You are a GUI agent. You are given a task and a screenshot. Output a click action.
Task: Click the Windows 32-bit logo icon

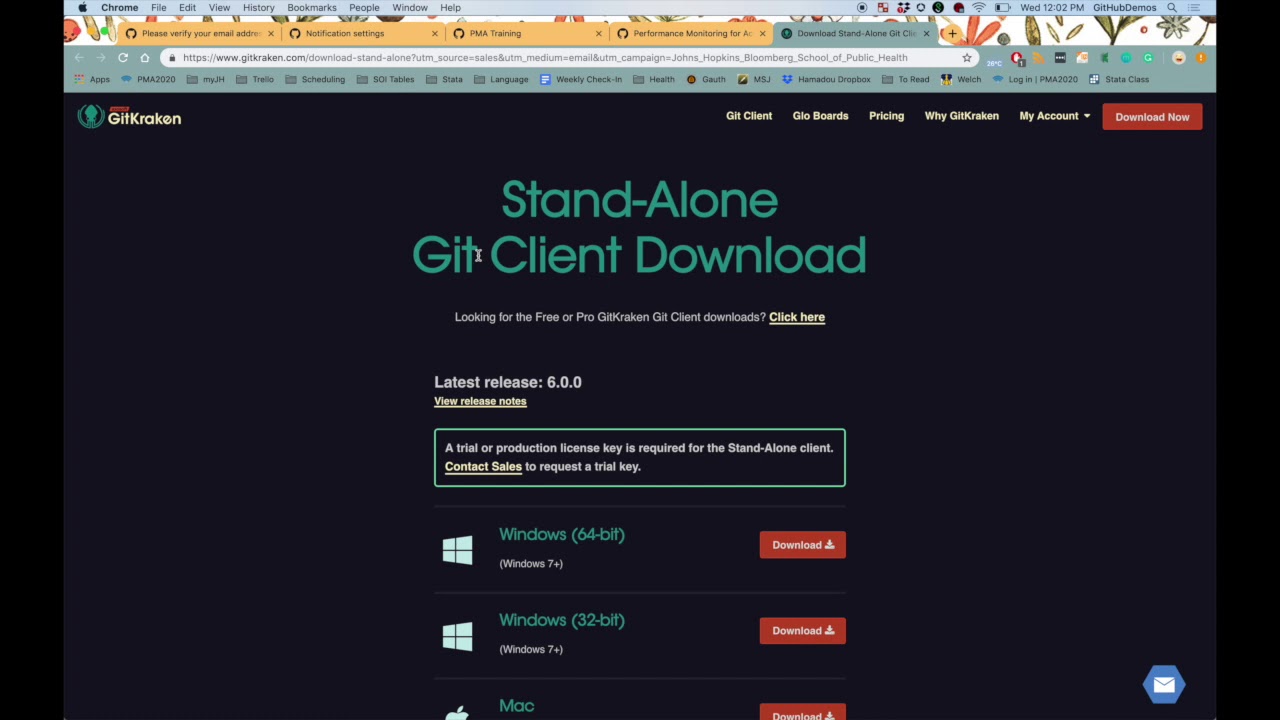pyautogui.click(x=457, y=636)
